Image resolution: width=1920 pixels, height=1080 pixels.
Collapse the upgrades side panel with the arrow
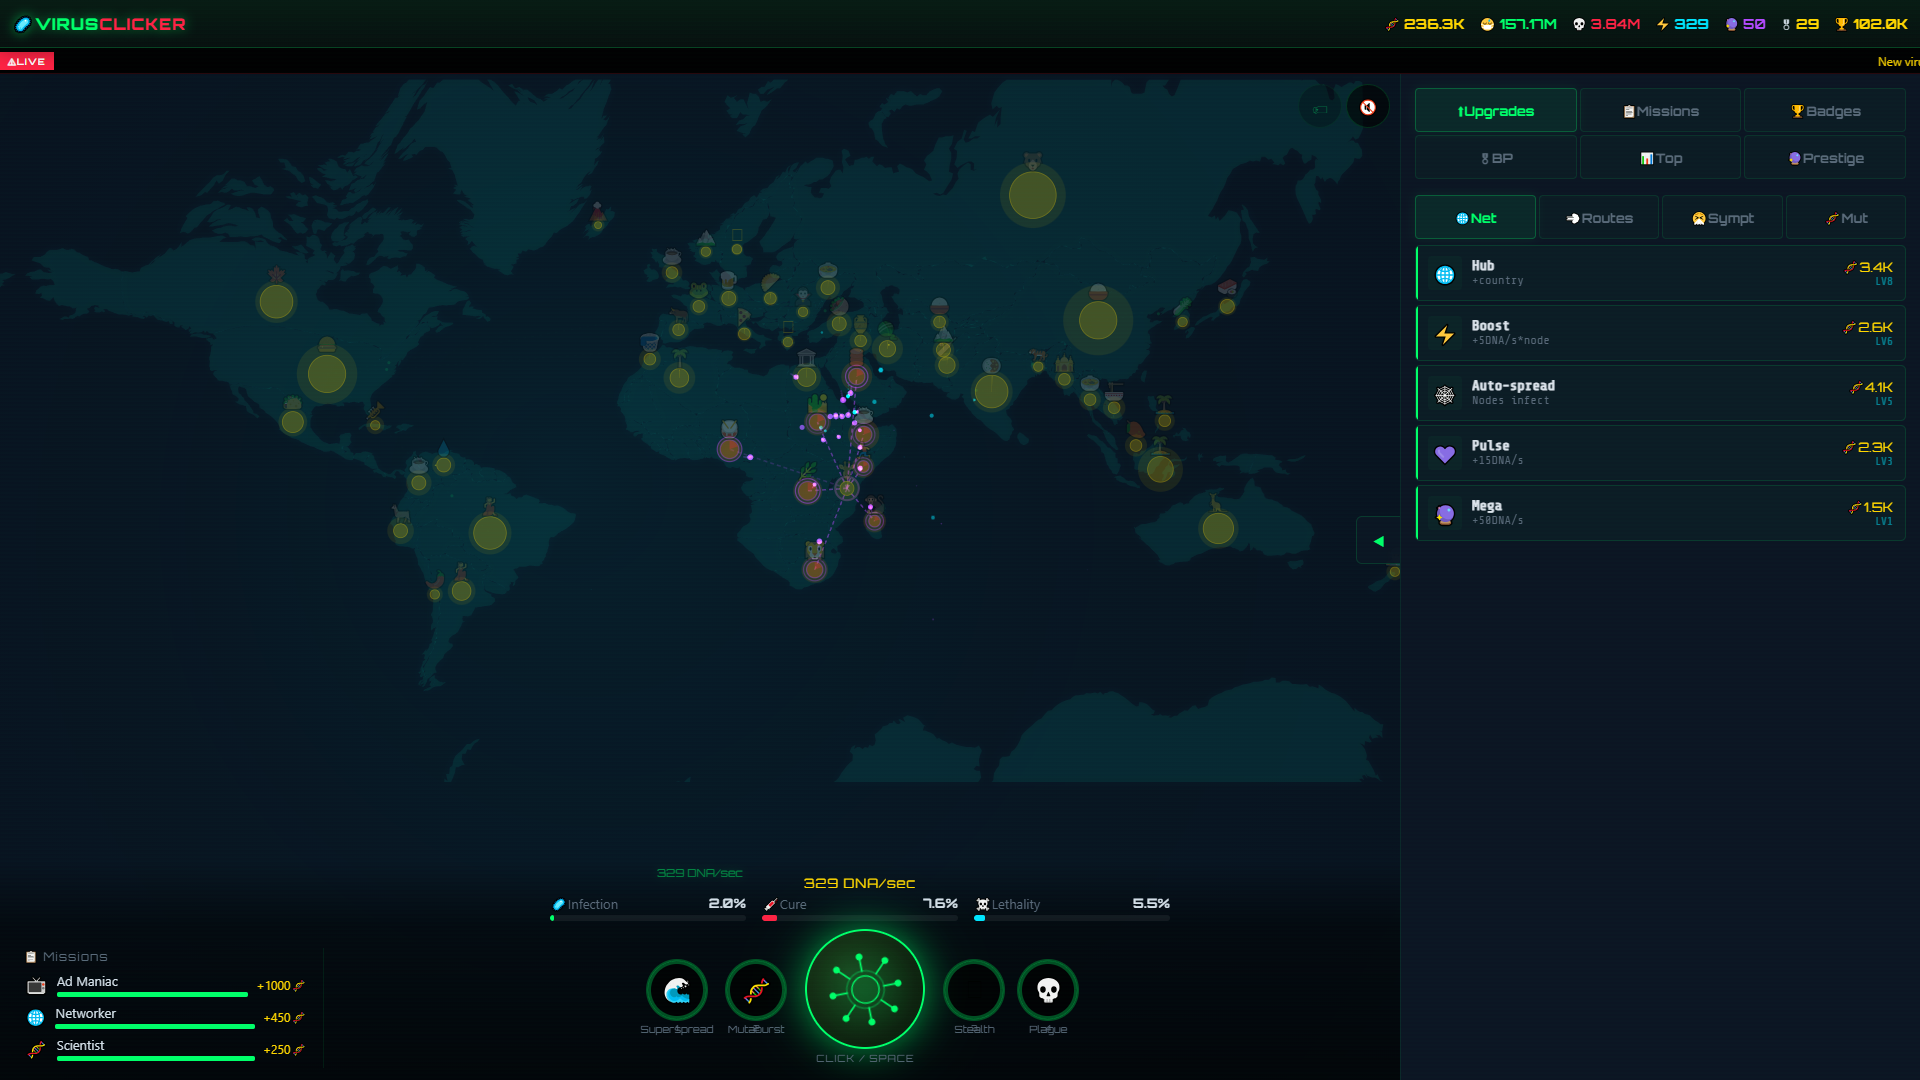pyautogui.click(x=1378, y=540)
